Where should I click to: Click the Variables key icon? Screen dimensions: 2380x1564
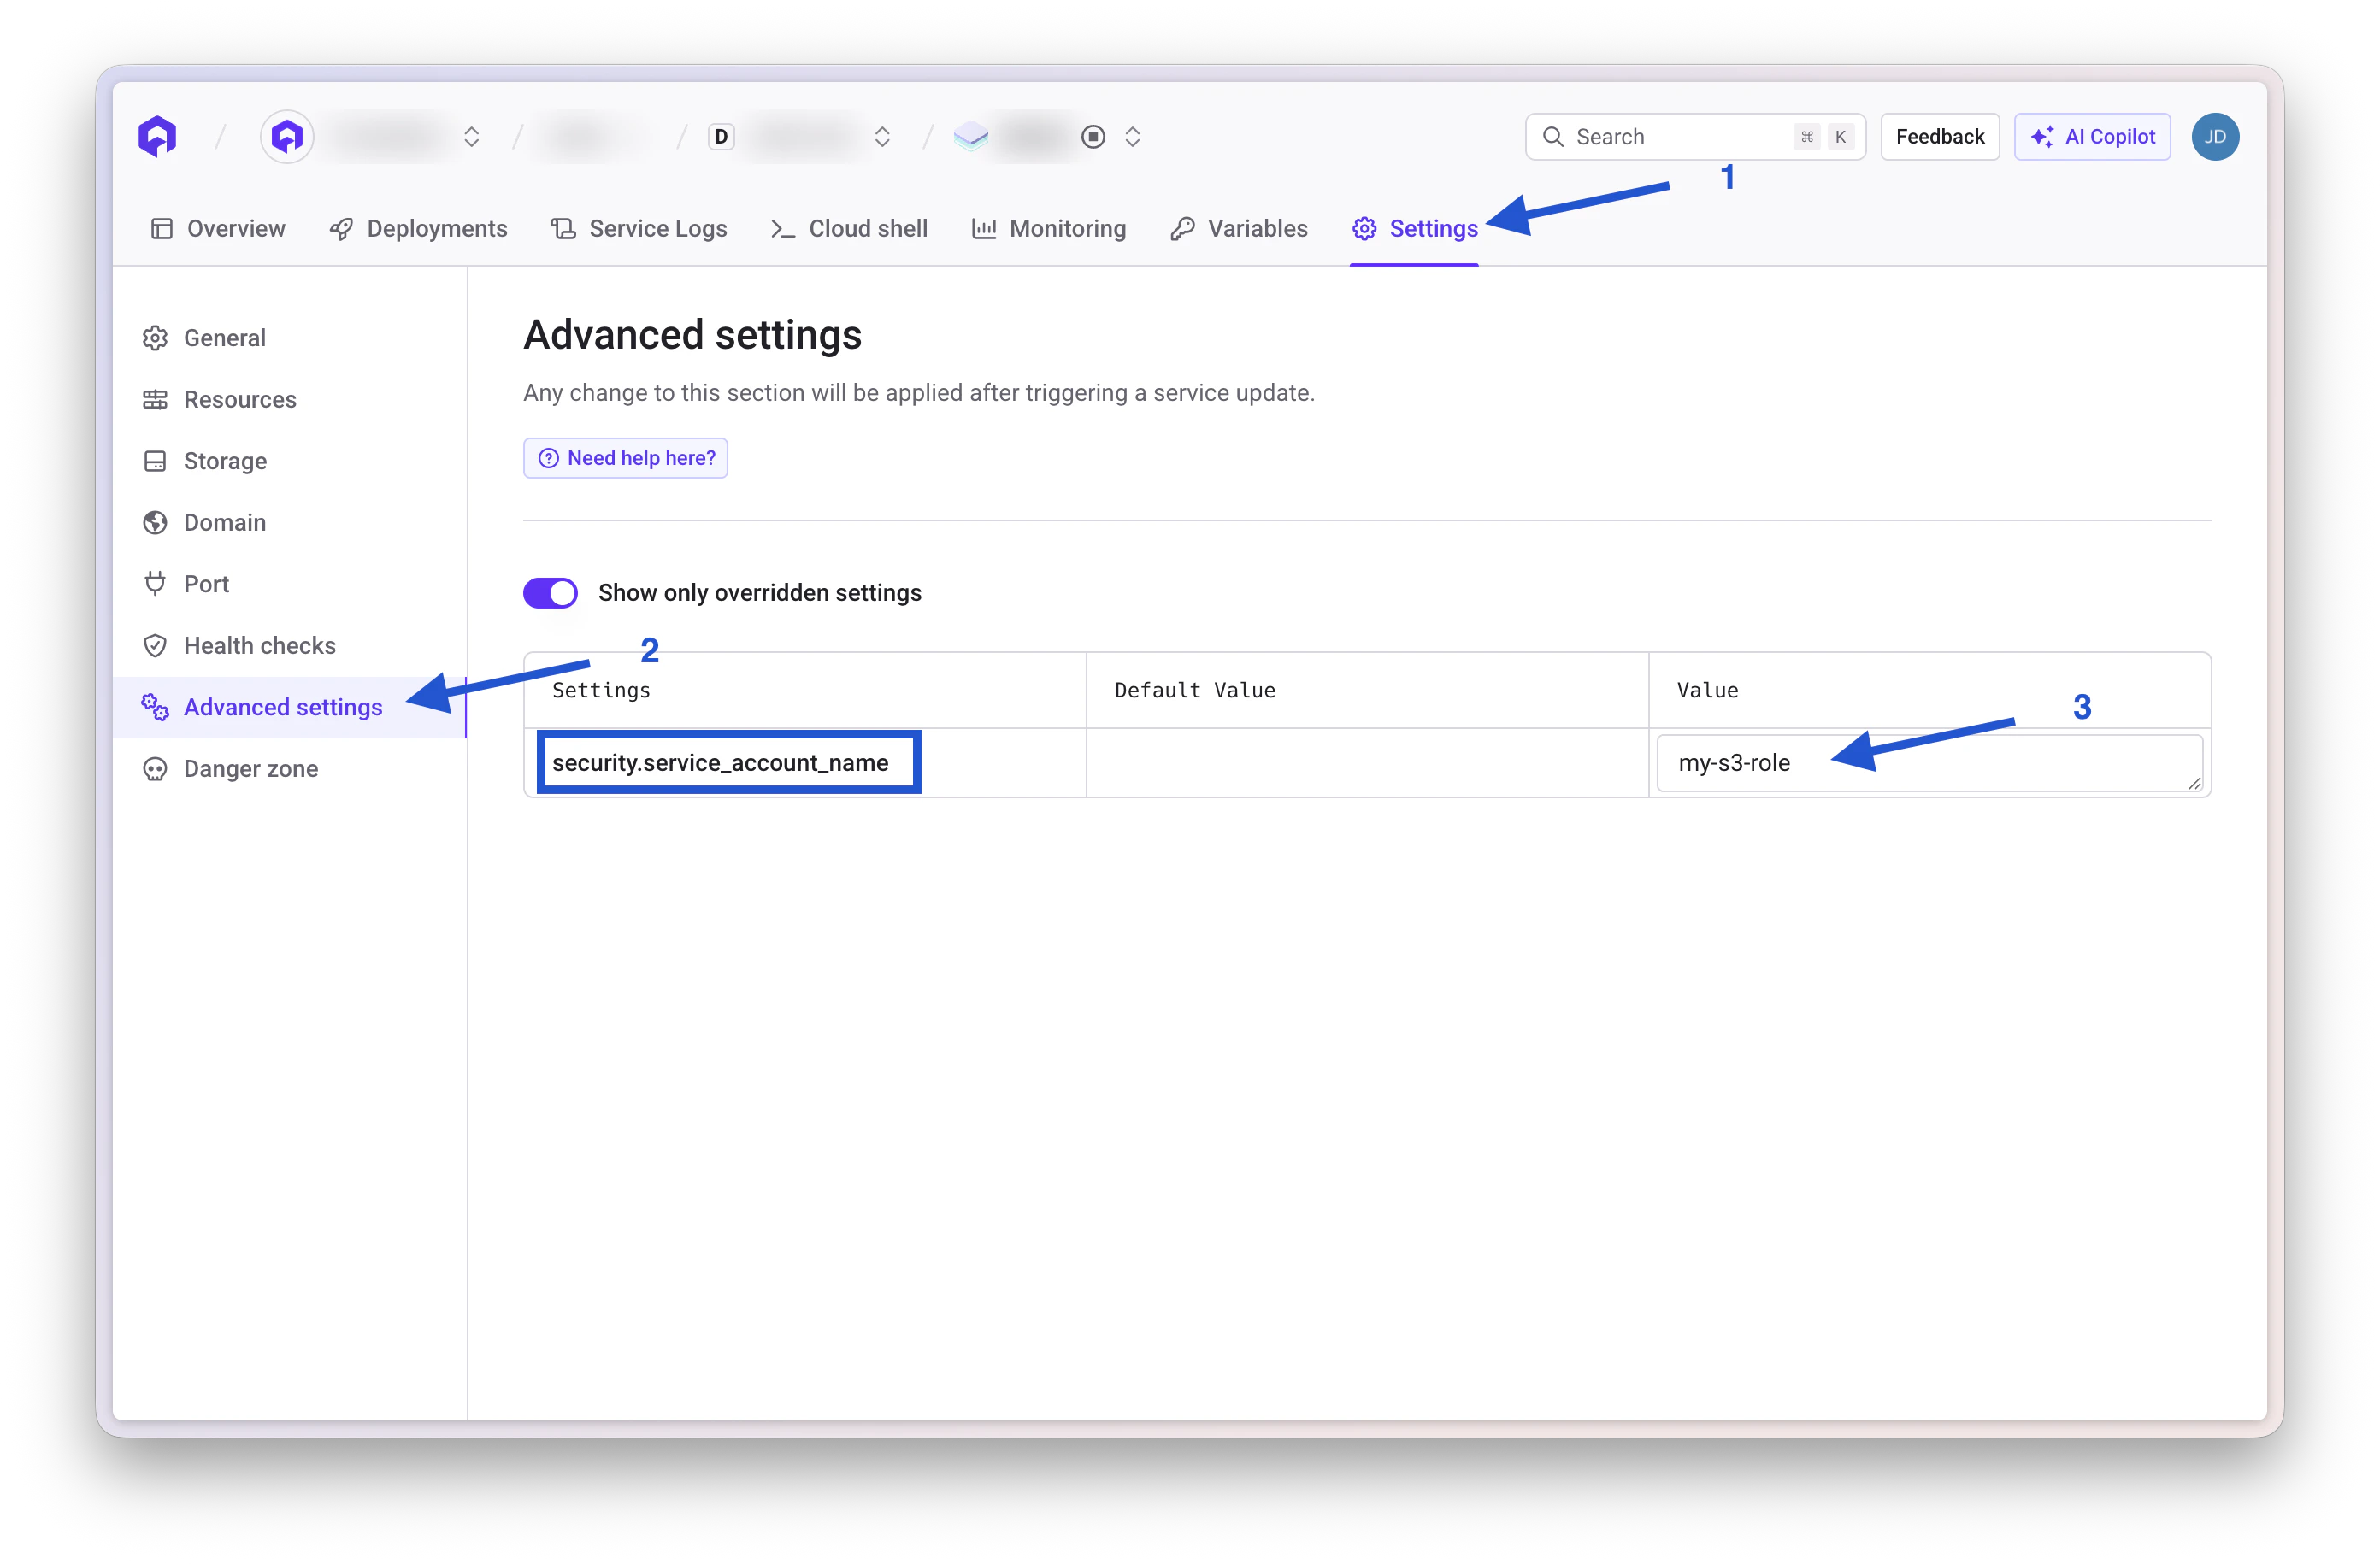click(x=1183, y=228)
